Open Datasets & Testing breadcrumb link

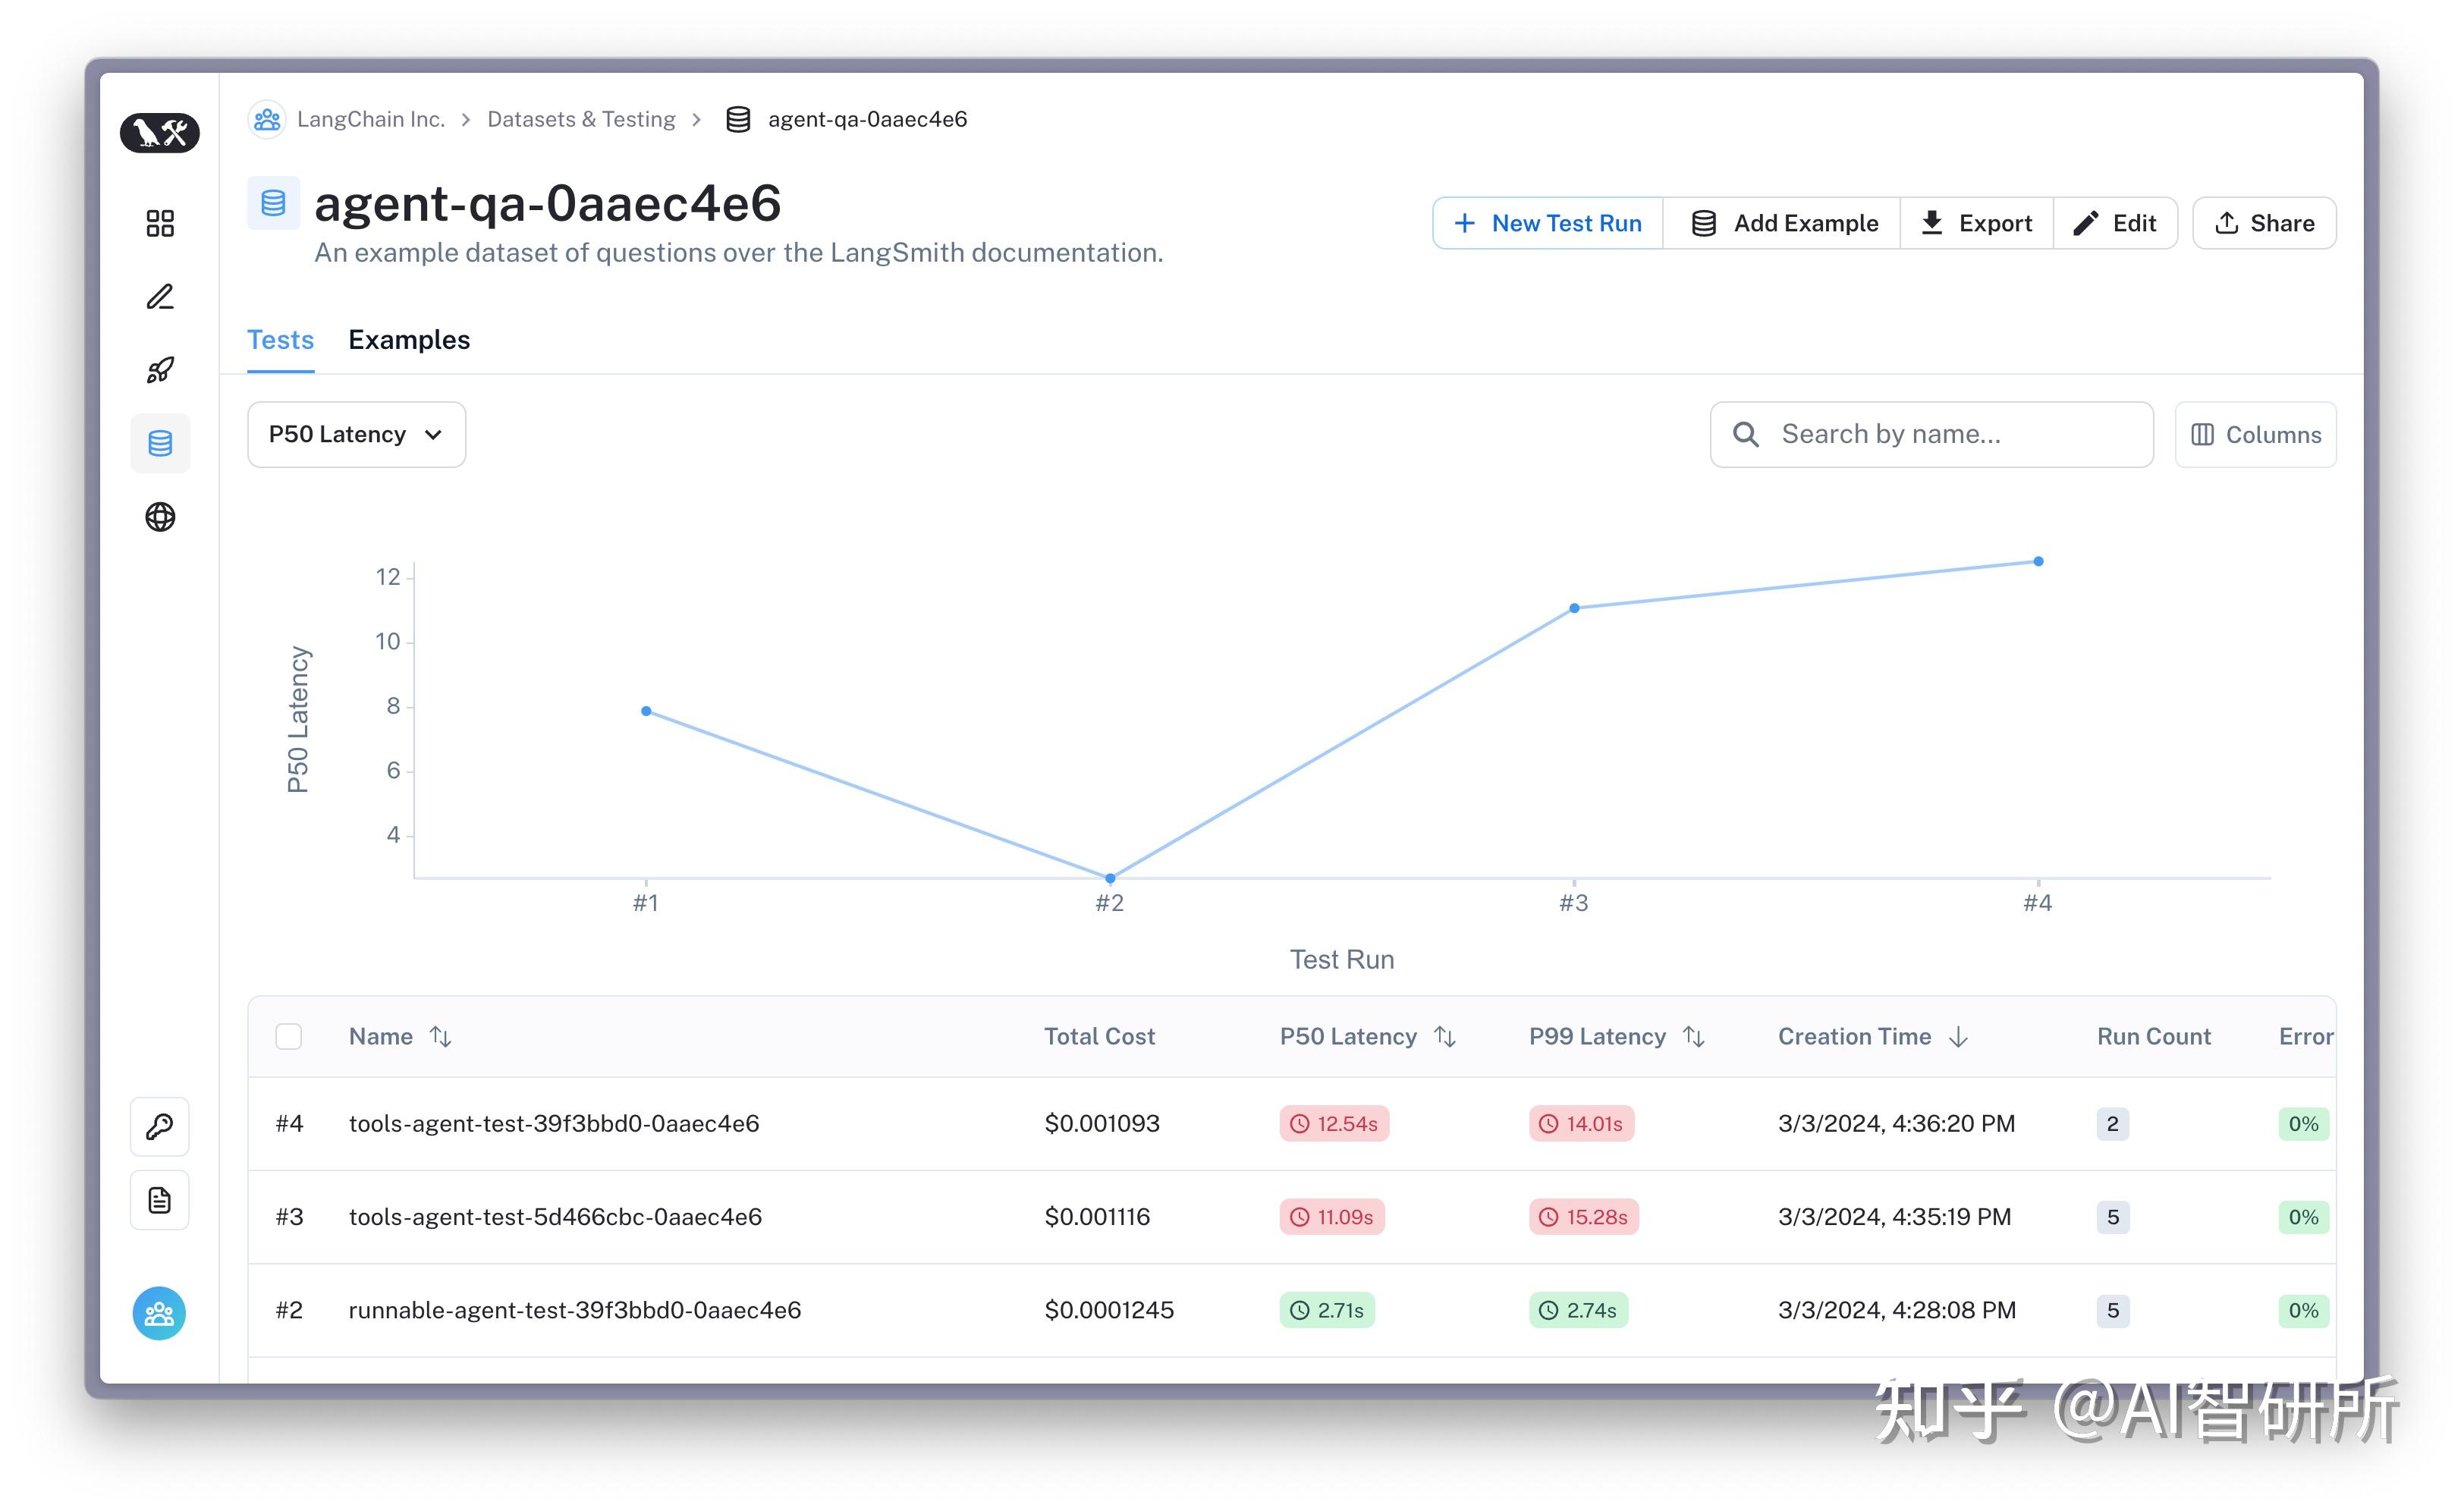(x=581, y=119)
